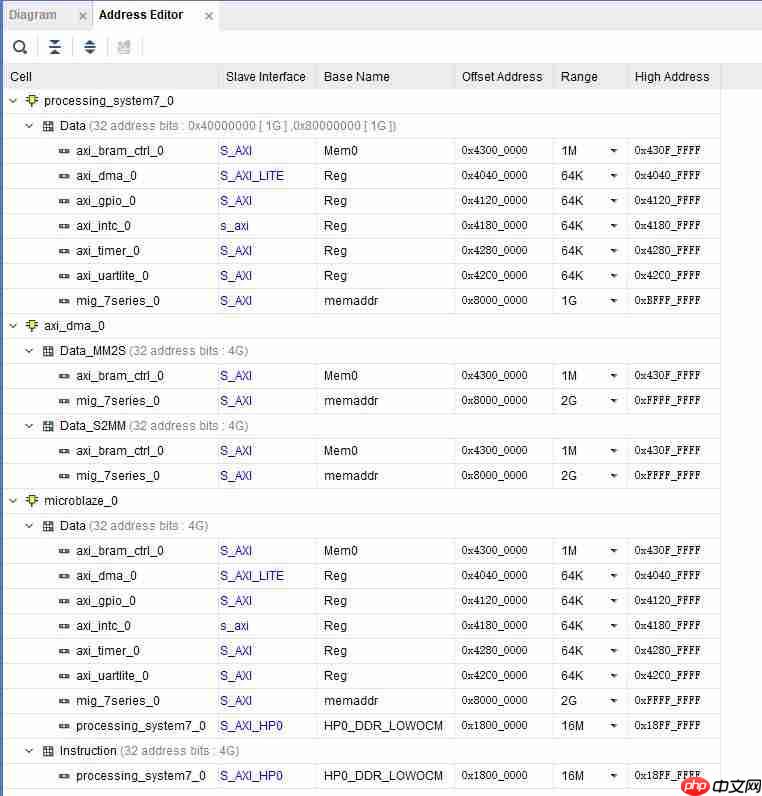Viewport: 762px width, 796px height.
Task: Select mig_7series_0 row under microblaze_0 Data
Action: [x=363, y=701]
